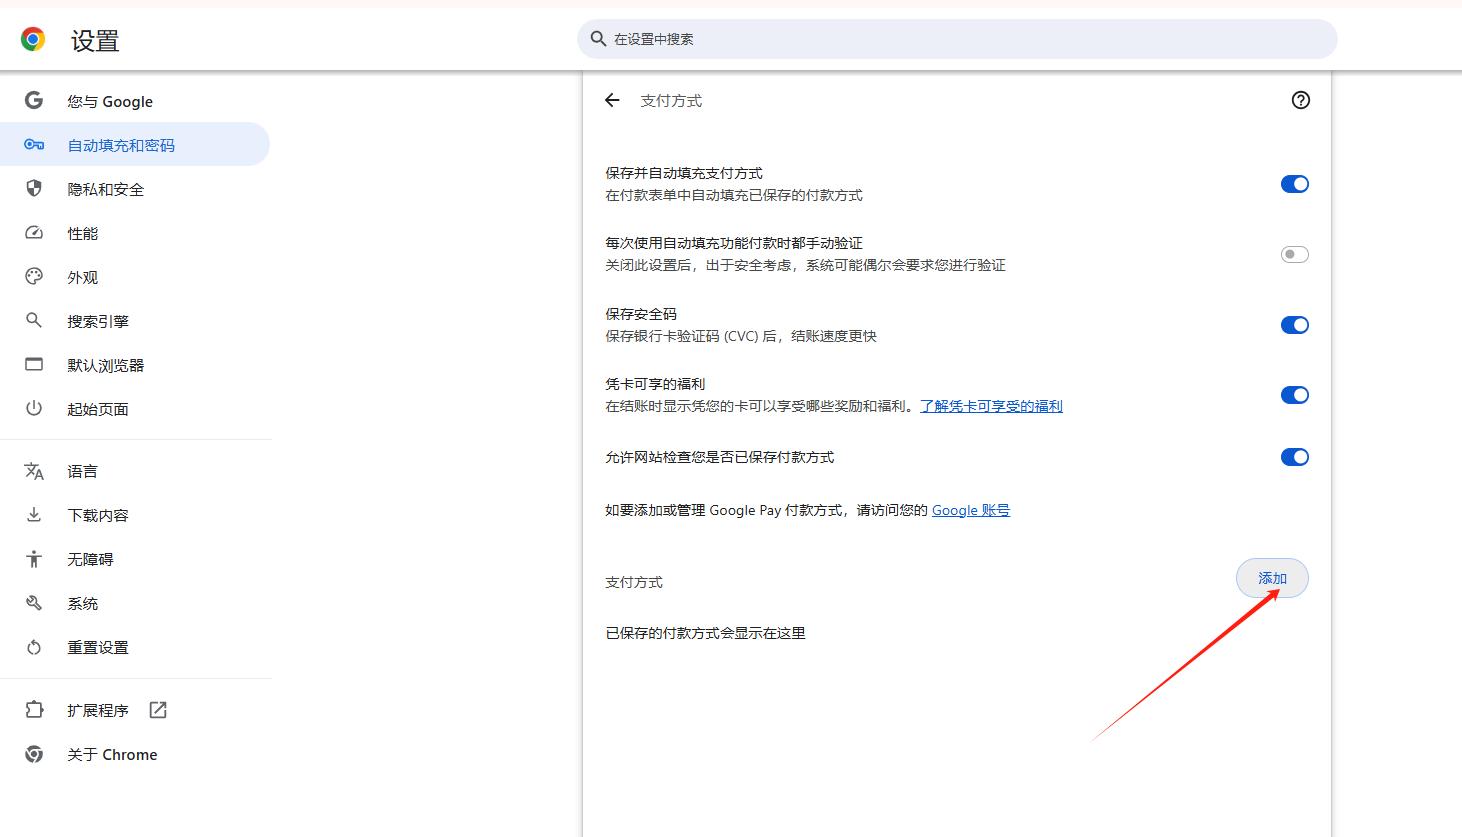Toggle 保存安全码 switch
The width and height of the screenshot is (1462, 837).
pos(1294,325)
